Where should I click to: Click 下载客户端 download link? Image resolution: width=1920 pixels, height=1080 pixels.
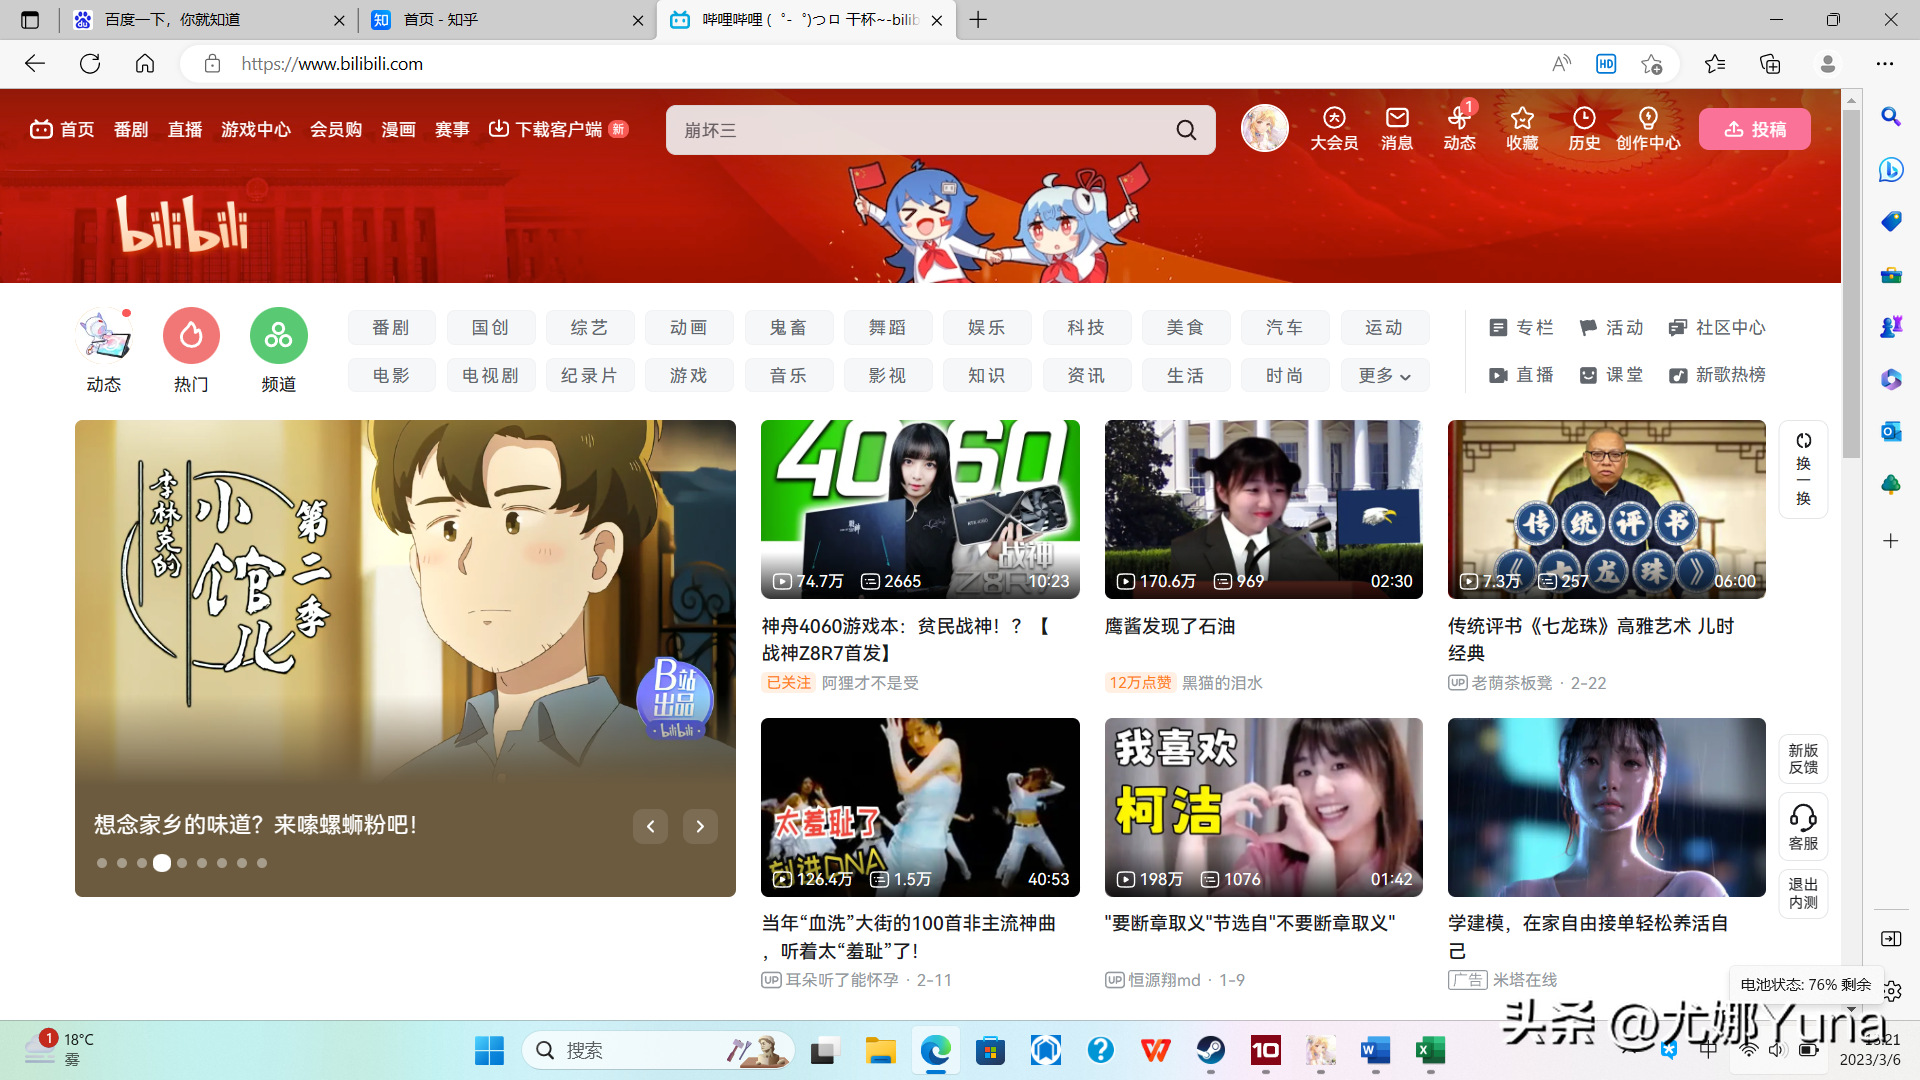click(557, 129)
